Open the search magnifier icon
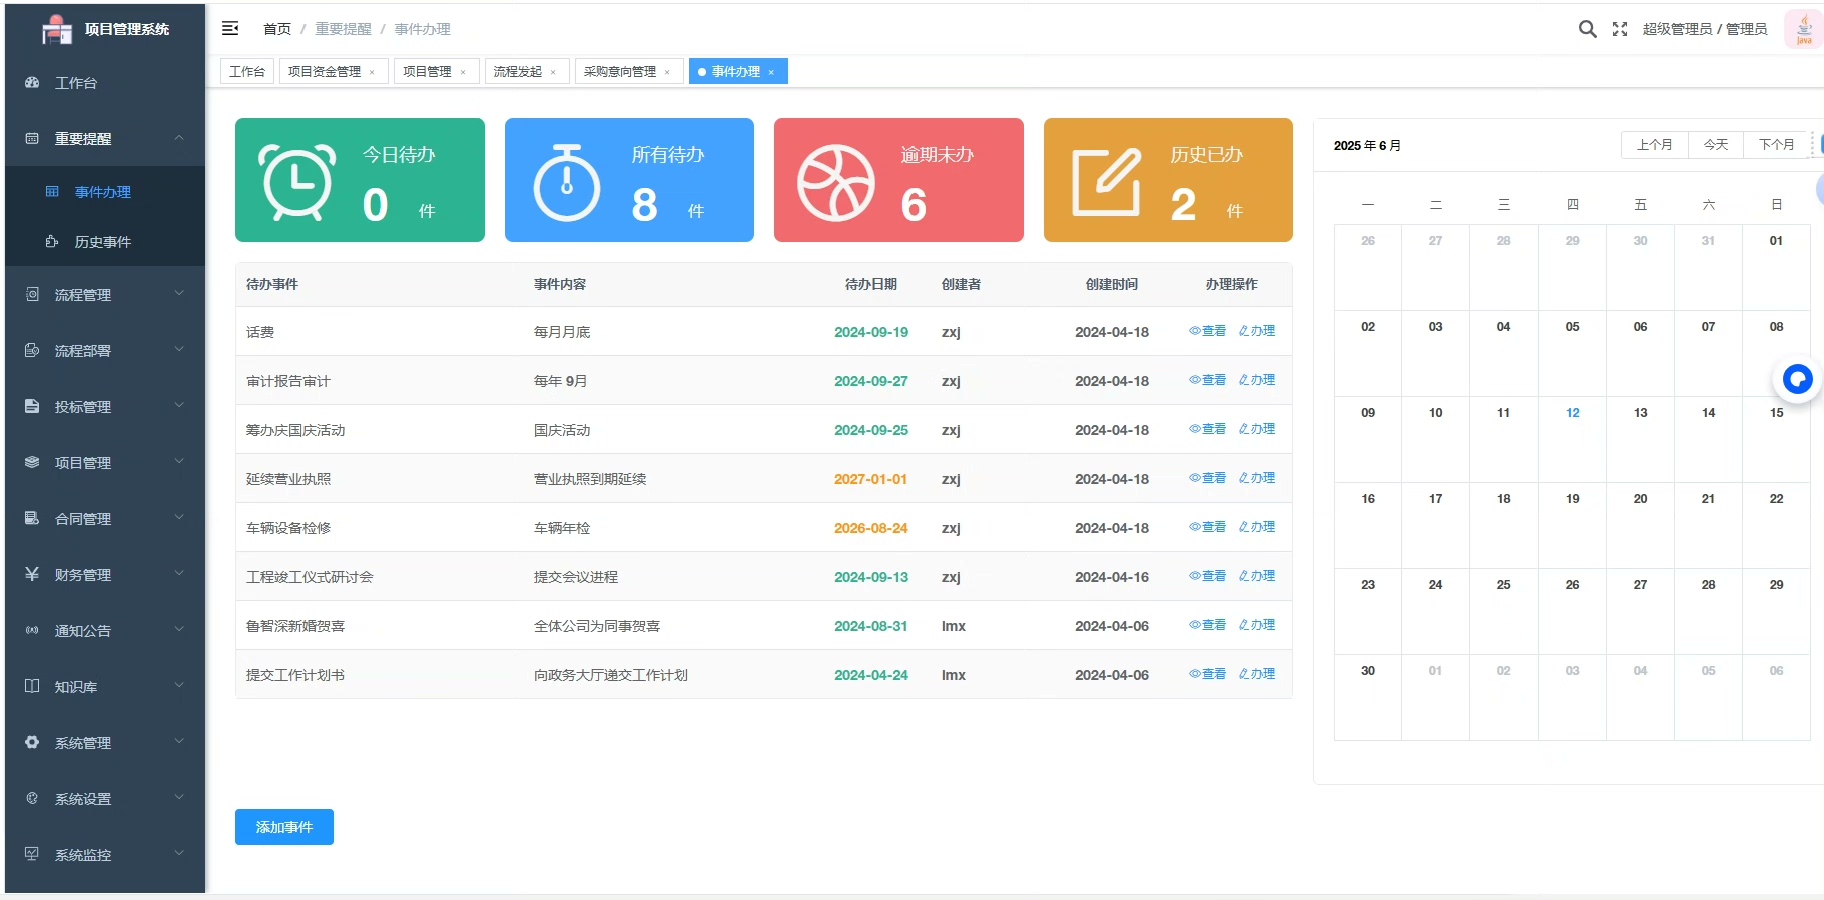 coord(1587,29)
